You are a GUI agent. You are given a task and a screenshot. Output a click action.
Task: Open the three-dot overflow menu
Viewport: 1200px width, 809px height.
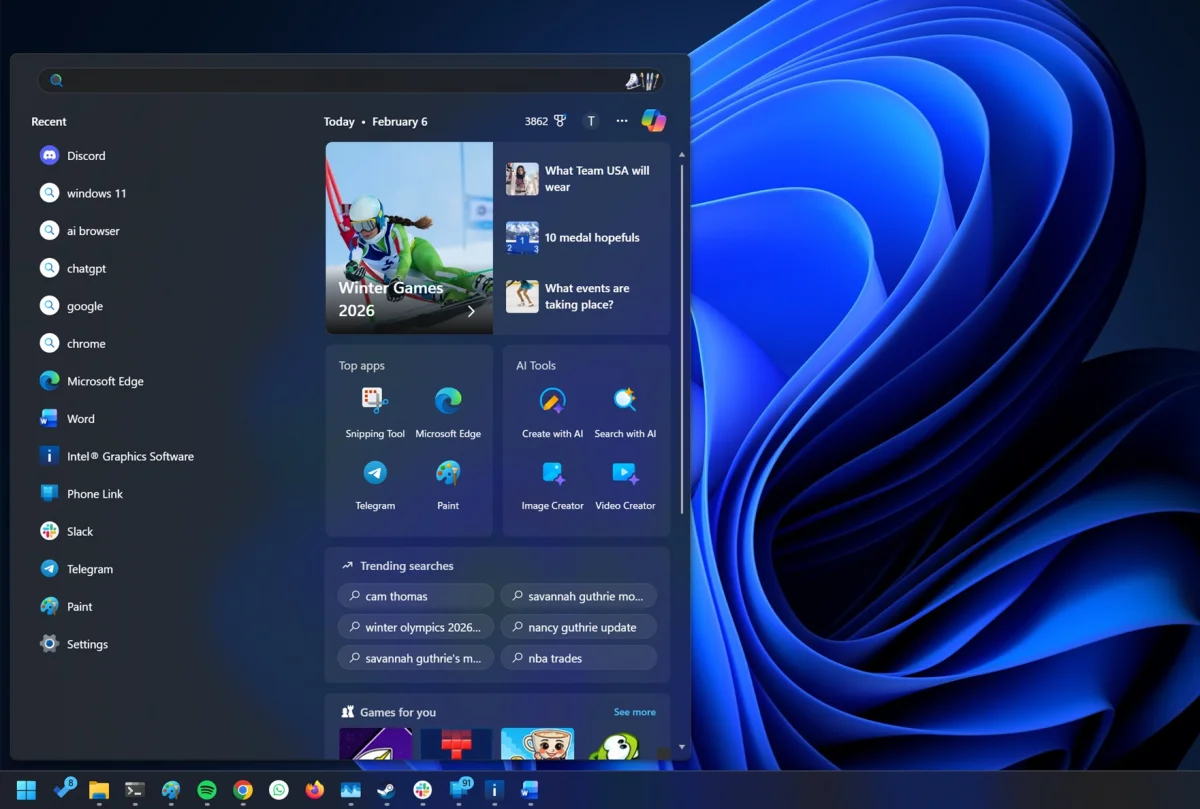click(x=622, y=120)
